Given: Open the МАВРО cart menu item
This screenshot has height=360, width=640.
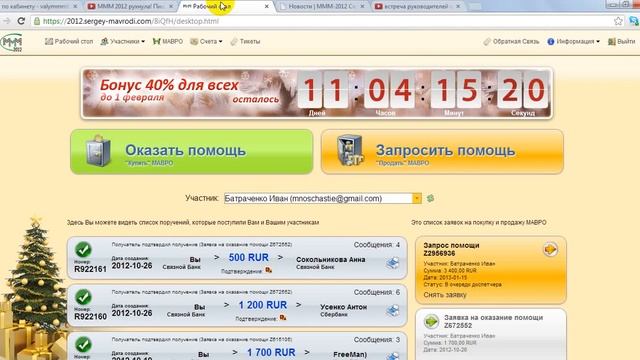Looking at the screenshot, I should pos(168,41).
